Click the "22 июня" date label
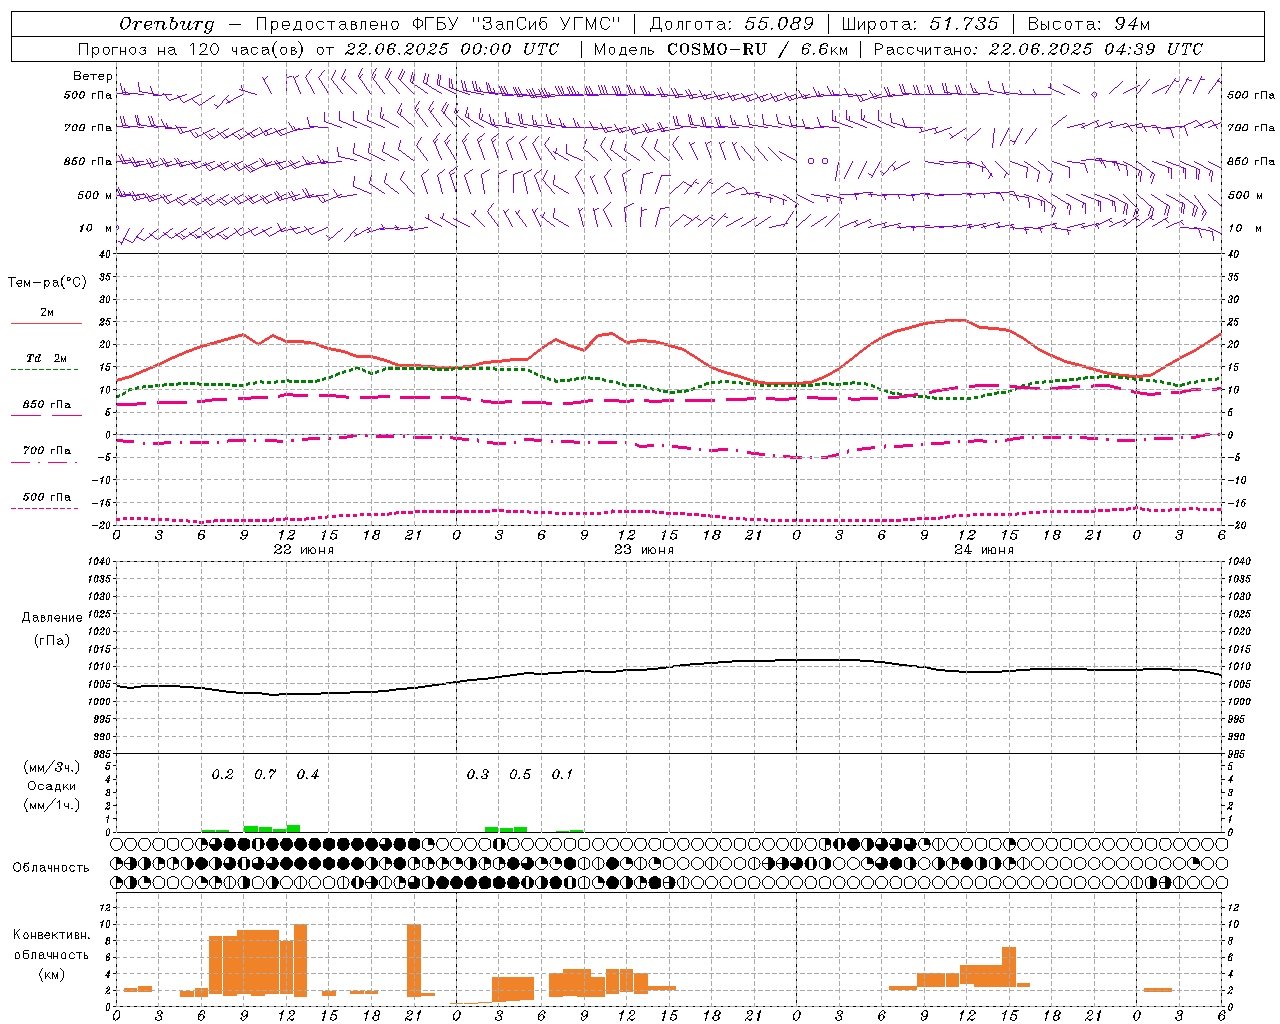The height and width of the screenshot is (1024, 1280). click(304, 550)
